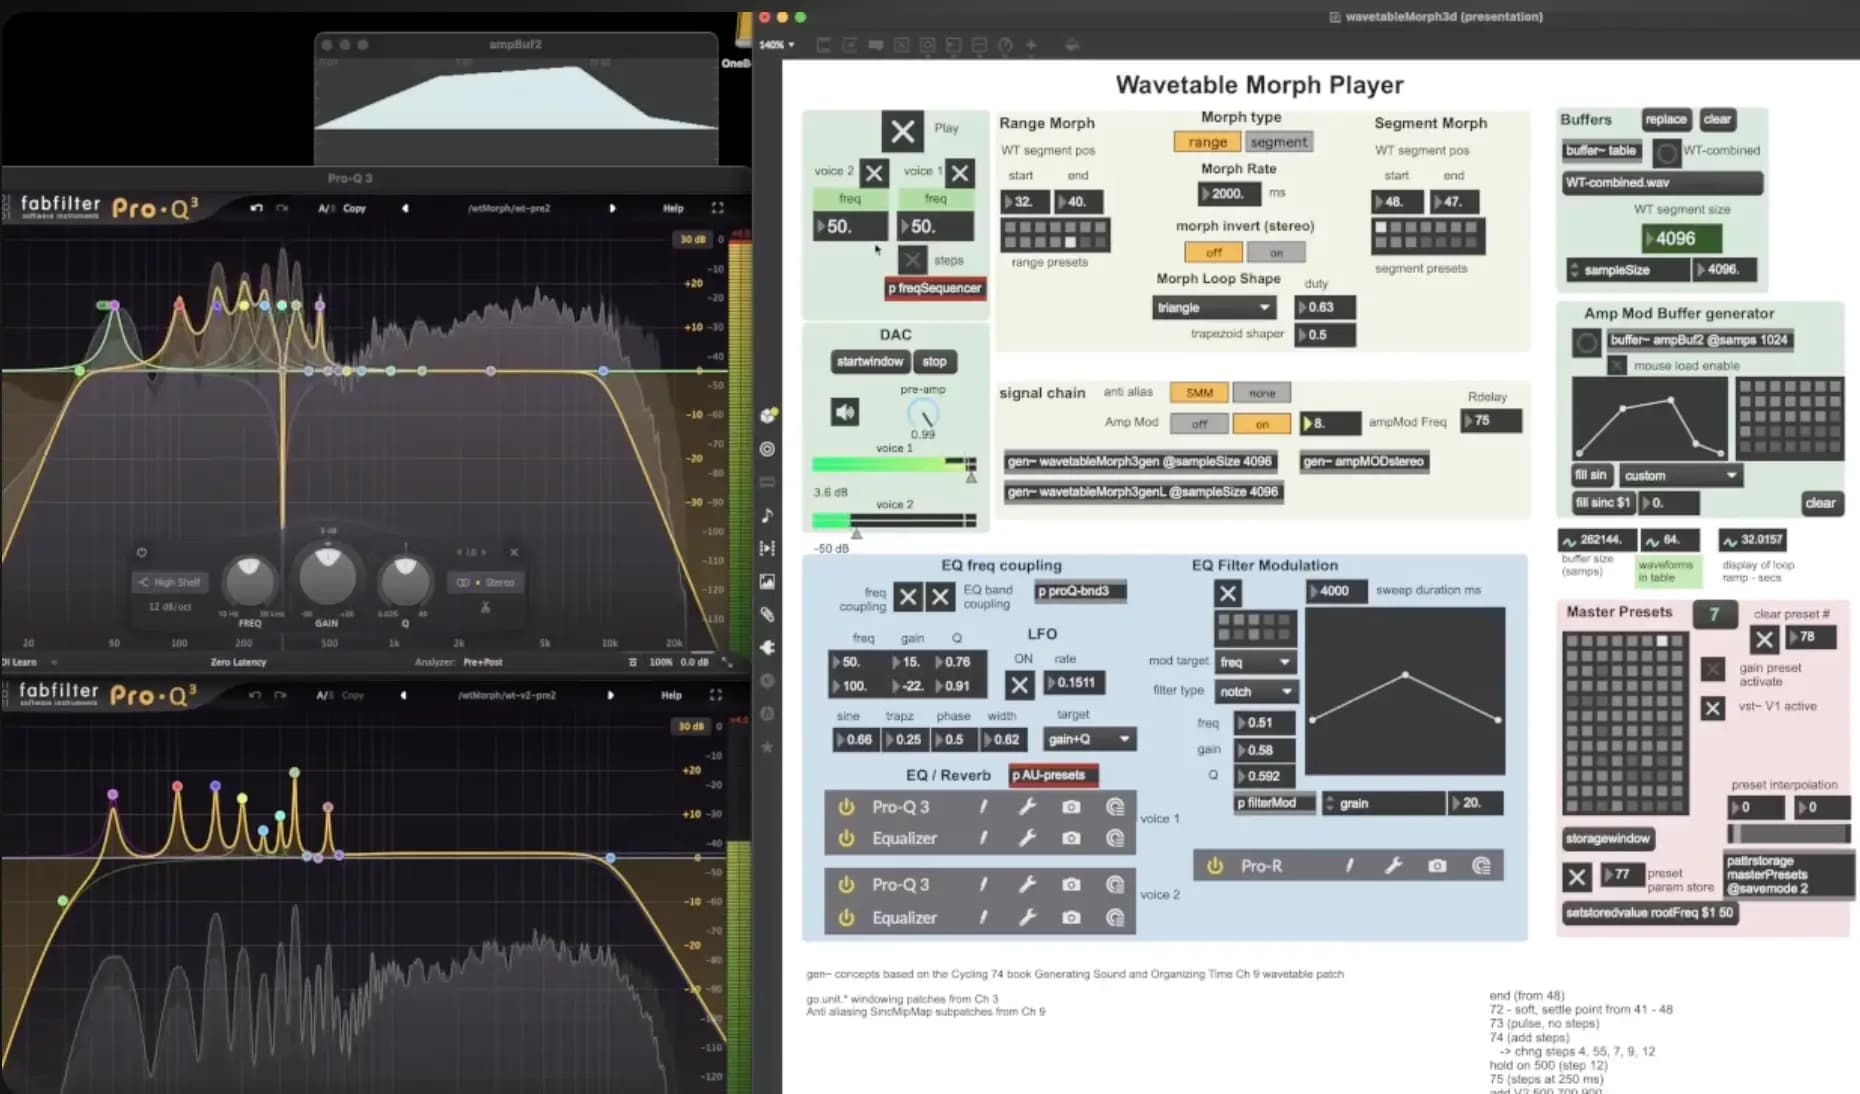Click the scissors split icon in Pro-Q 3 band panel
Viewport: 1860px width, 1094px height.
click(485, 607)
